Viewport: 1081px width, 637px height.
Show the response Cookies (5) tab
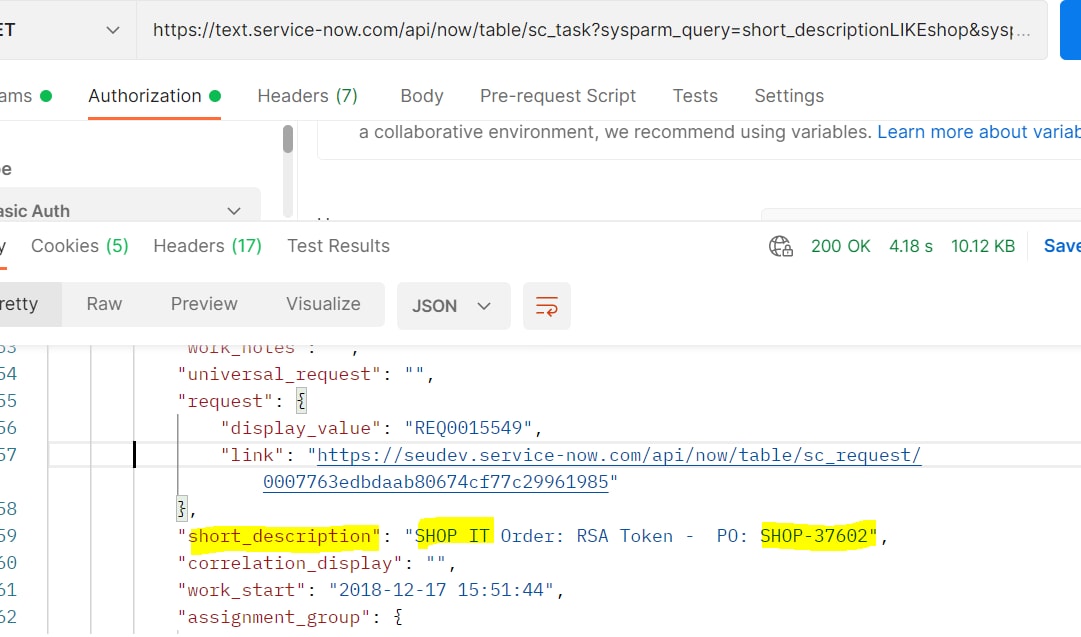click(79, 246)
